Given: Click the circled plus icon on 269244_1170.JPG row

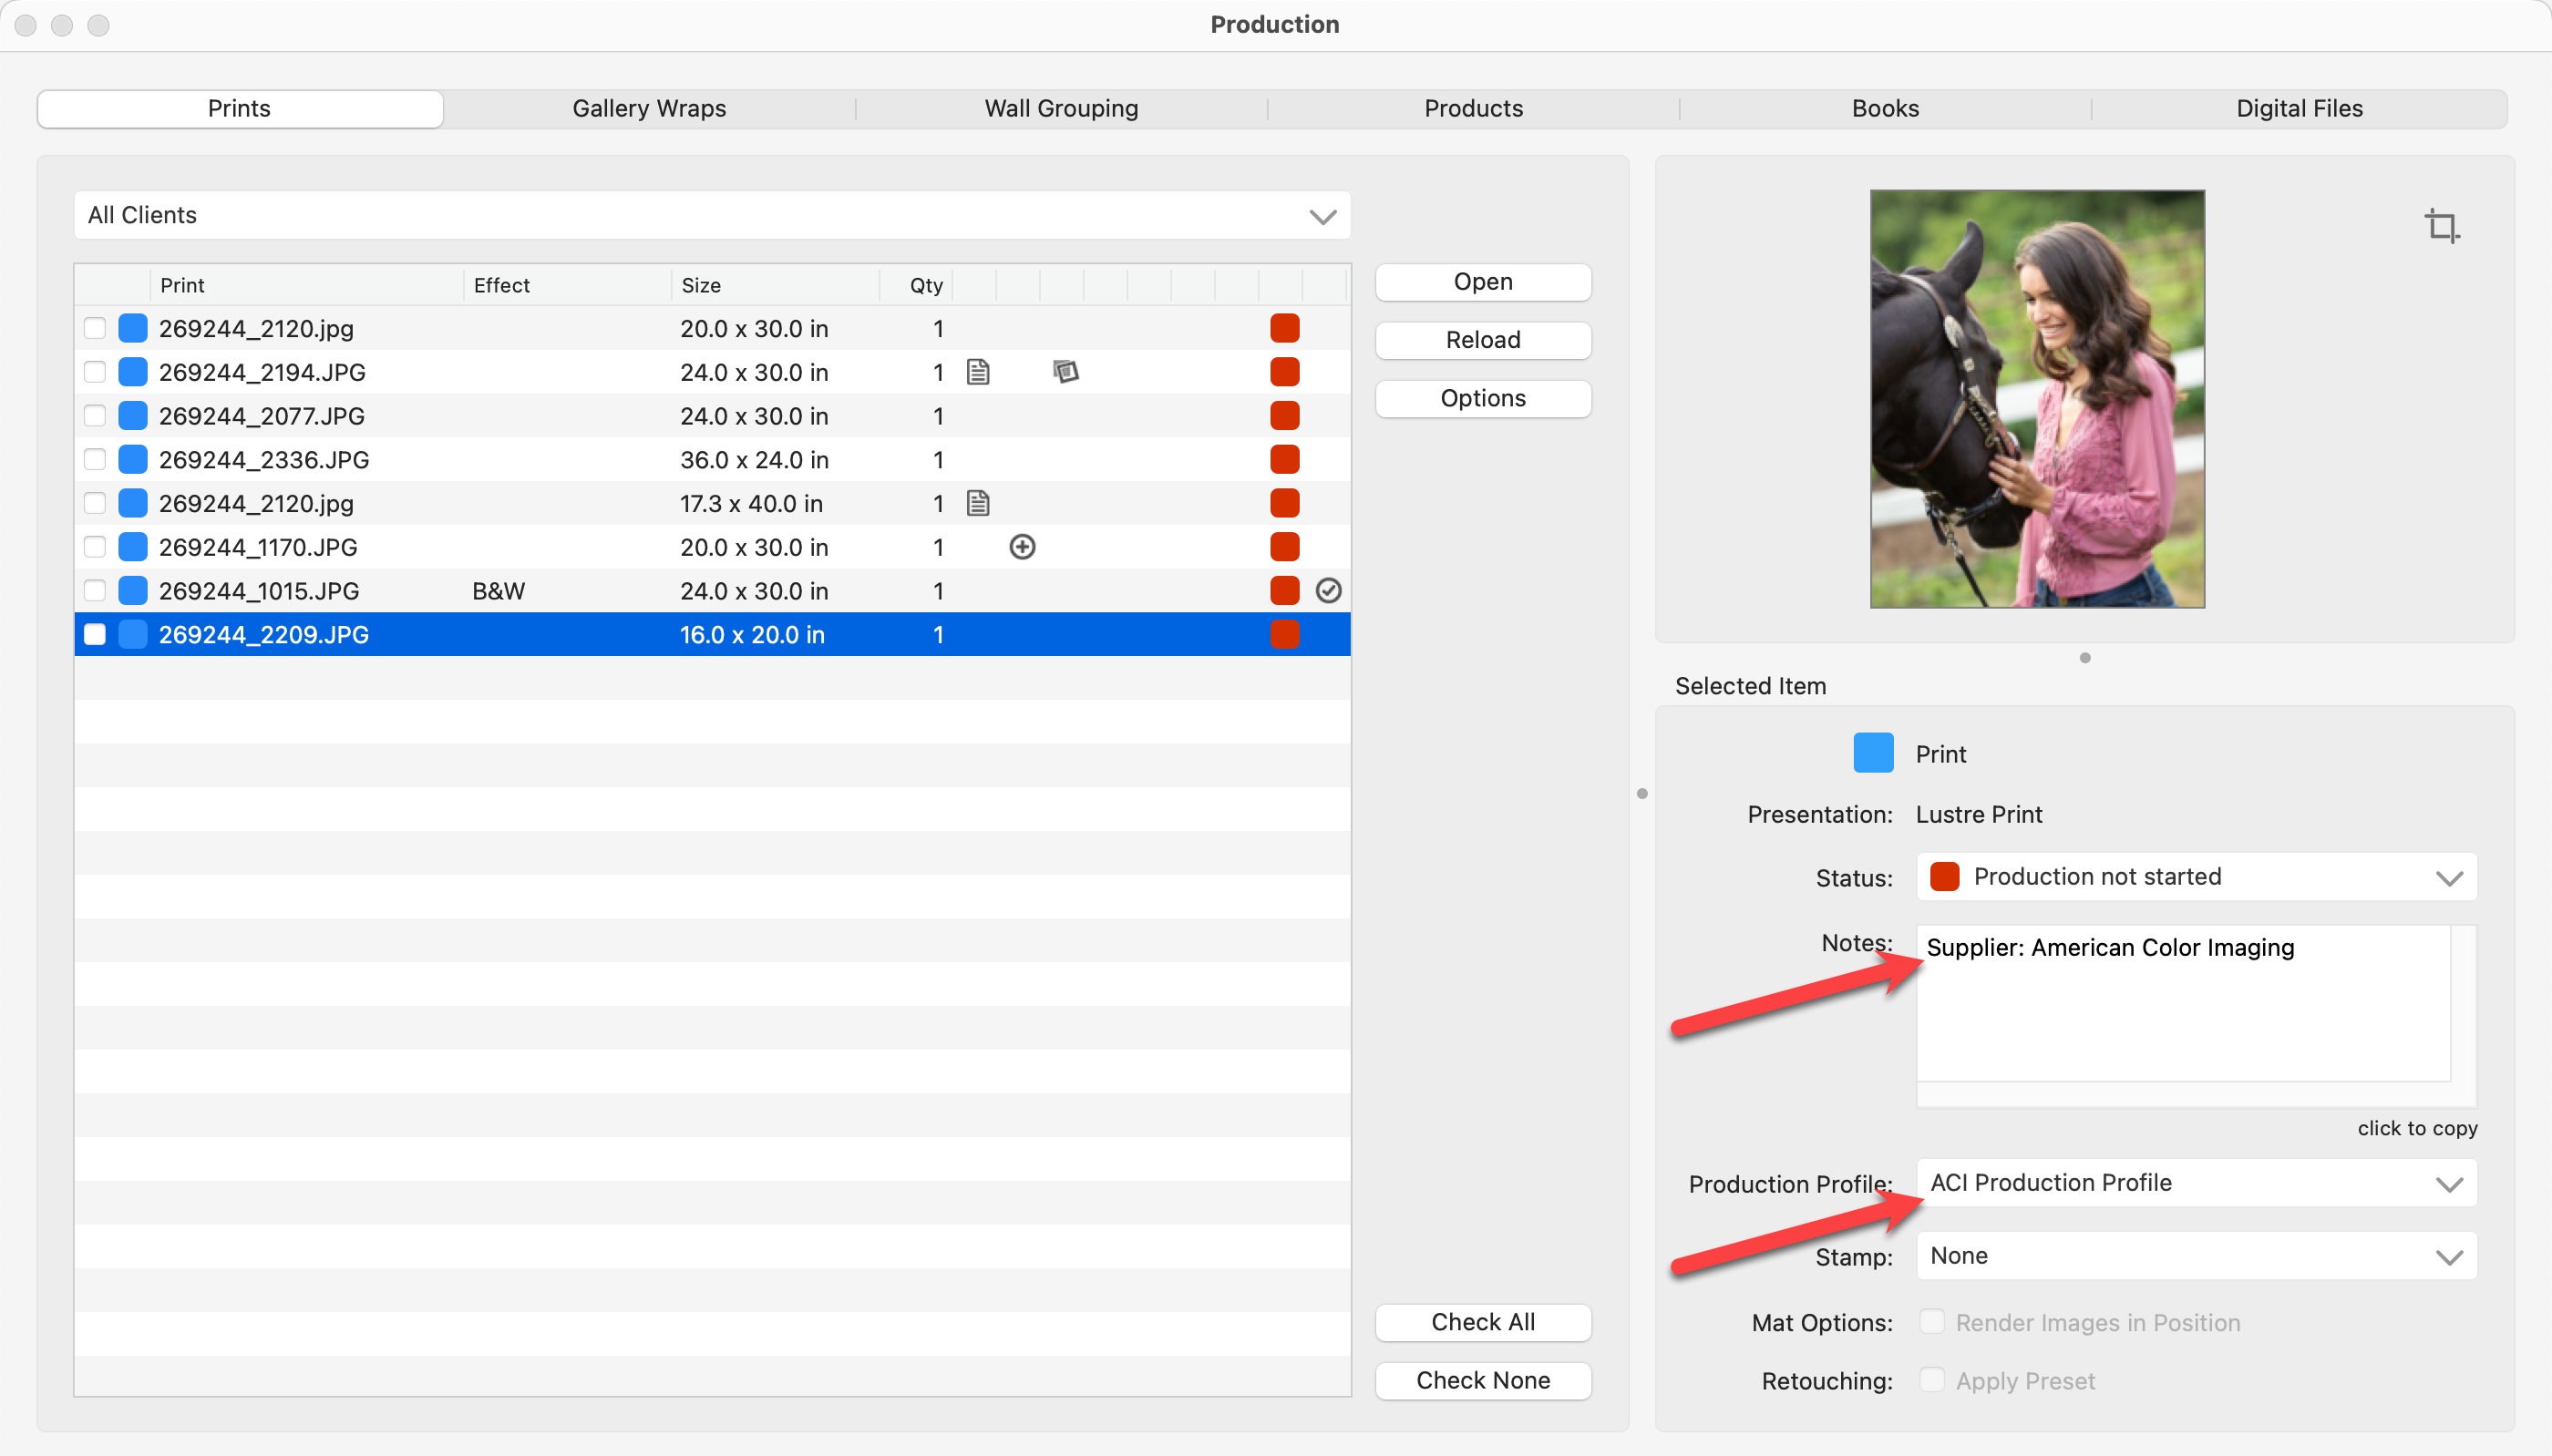Looking at the screenshot, I should pos(1022,547).
